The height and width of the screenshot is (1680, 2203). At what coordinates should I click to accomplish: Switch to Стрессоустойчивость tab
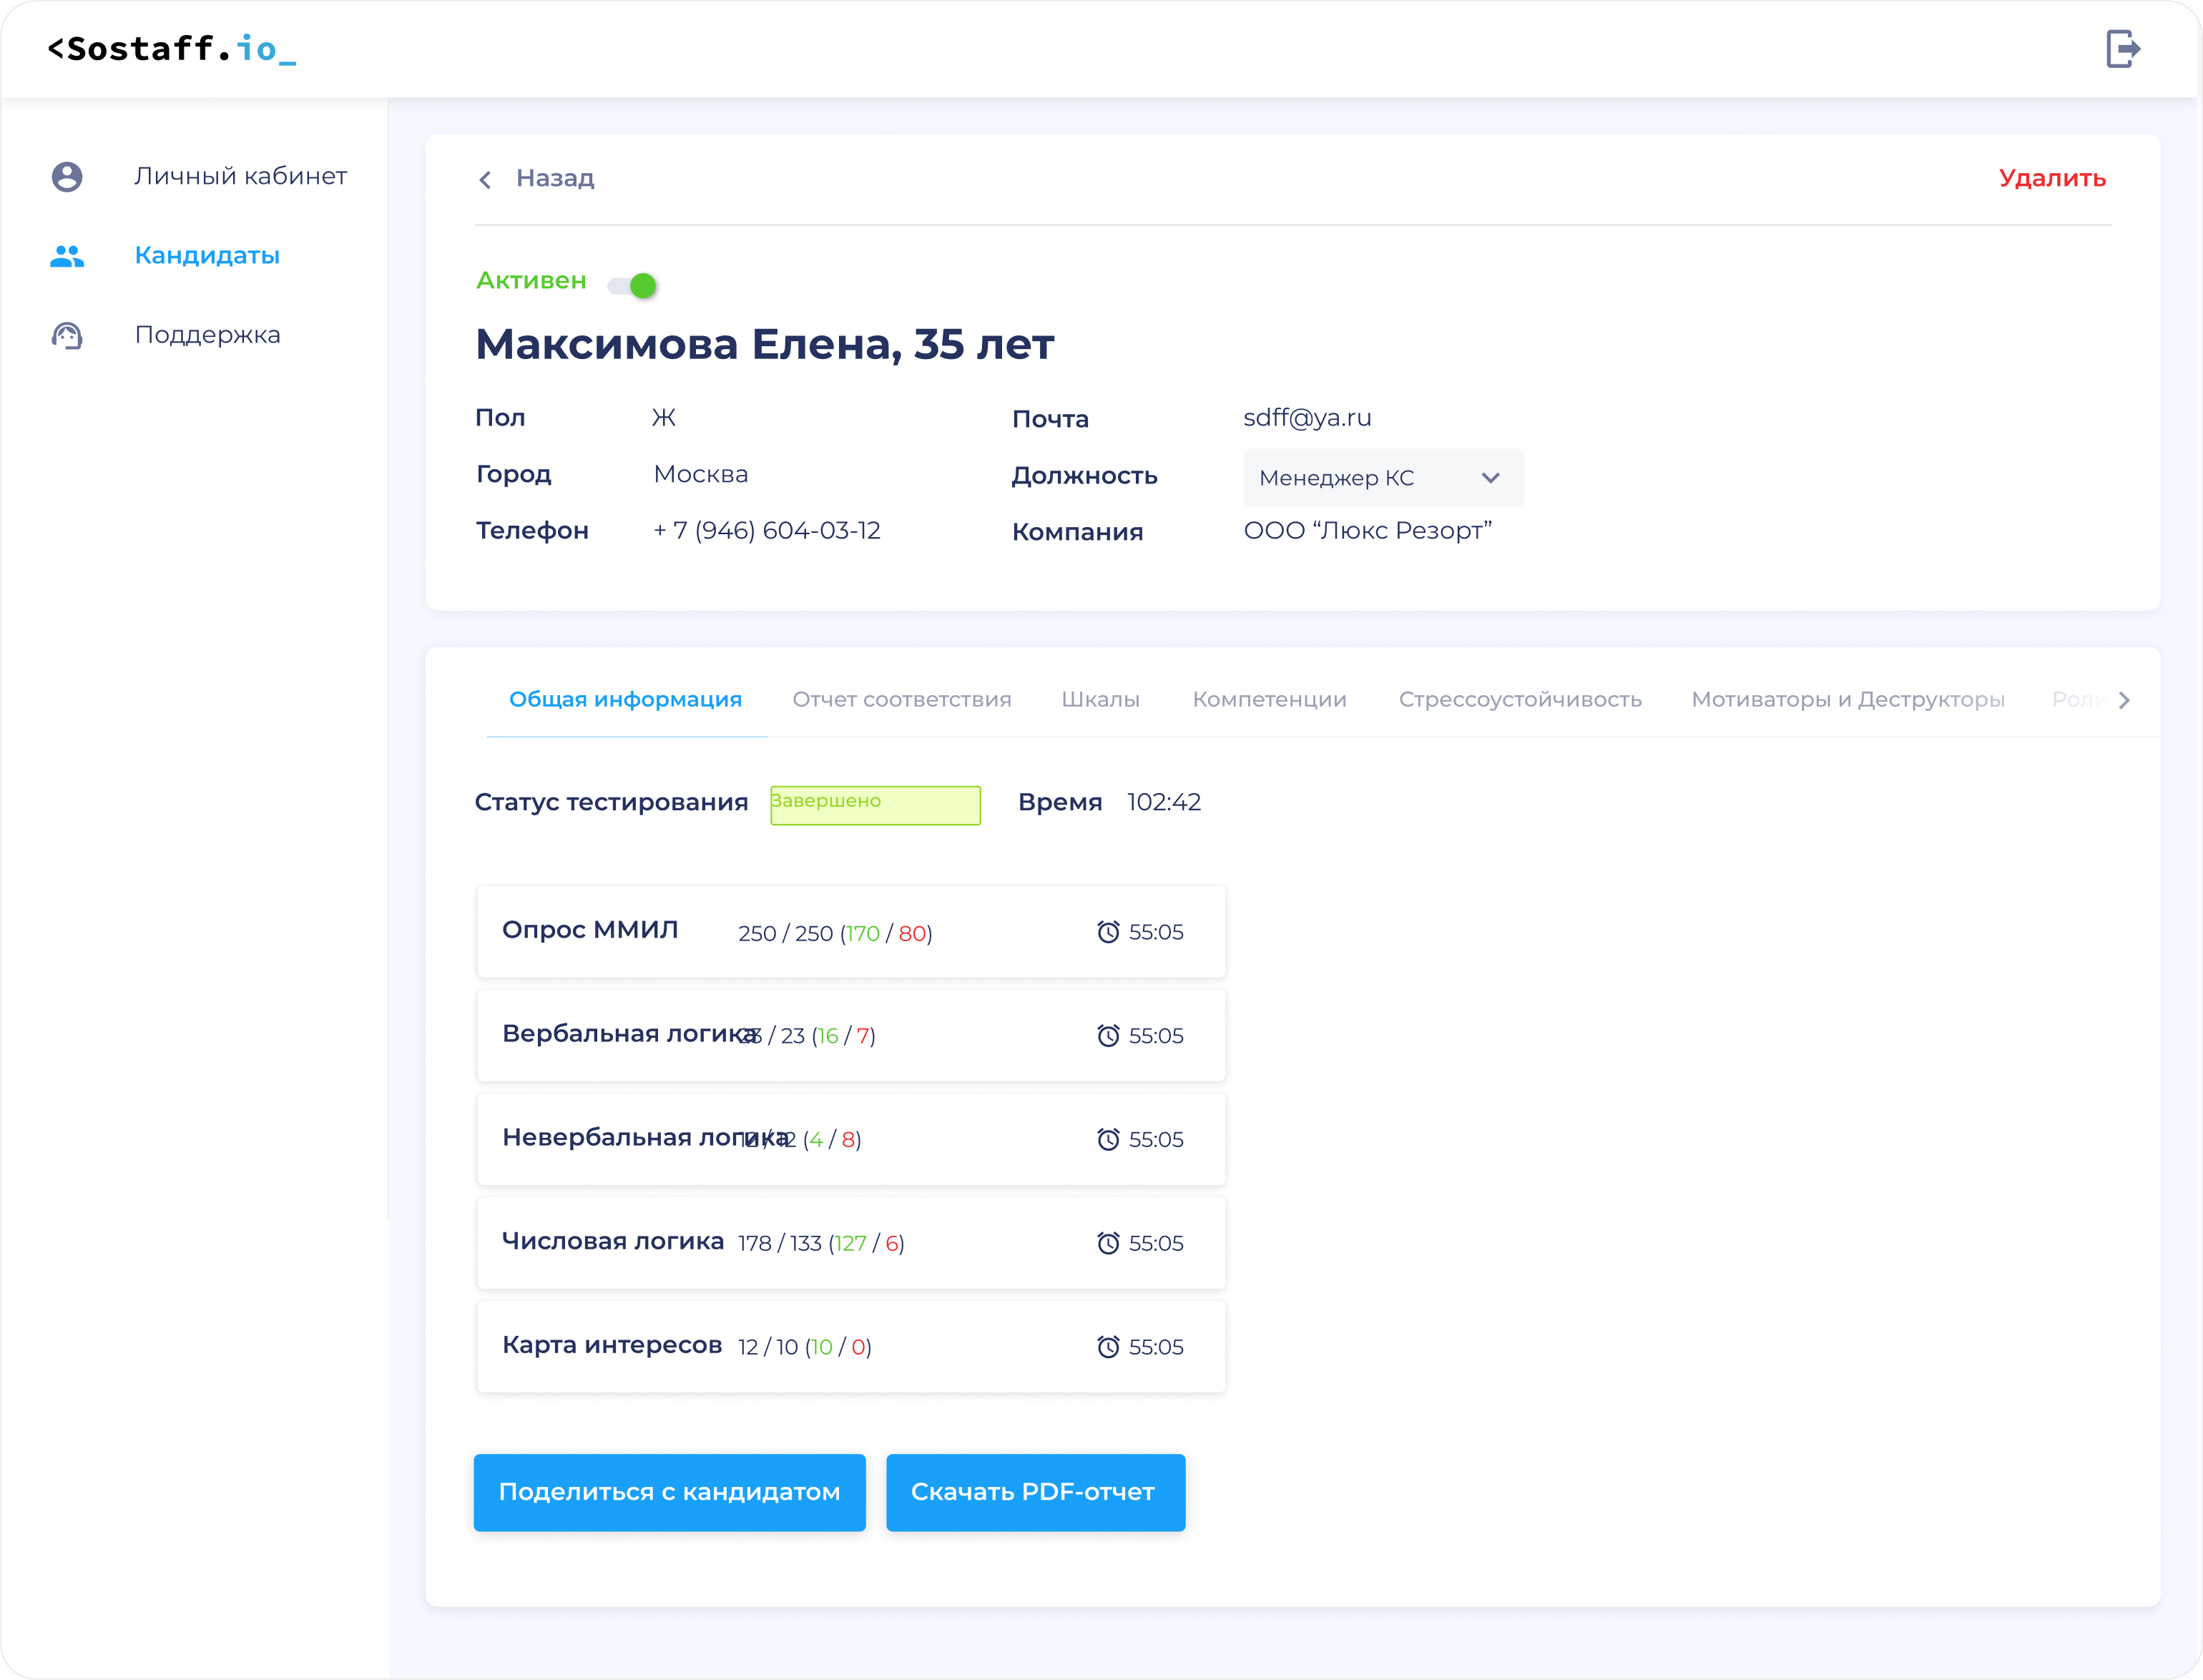pos(1520,699)
